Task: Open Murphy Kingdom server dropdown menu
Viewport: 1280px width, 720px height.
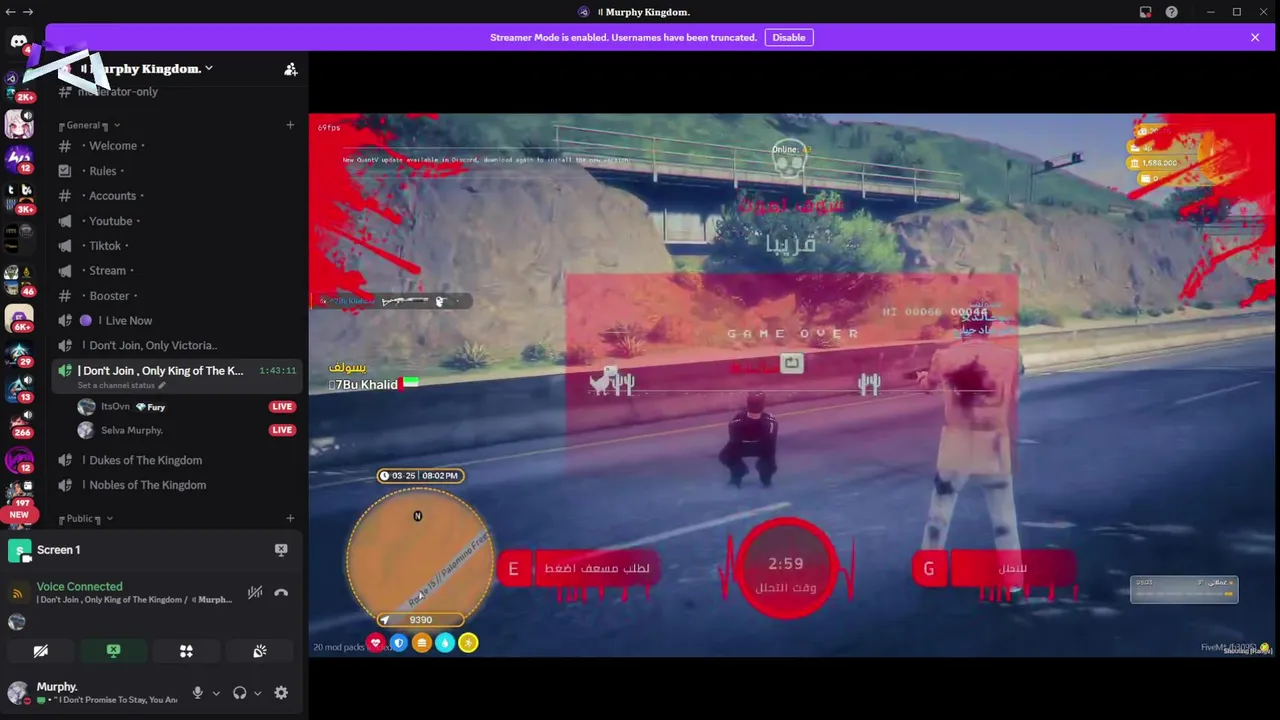Action: tap(146, 69)
